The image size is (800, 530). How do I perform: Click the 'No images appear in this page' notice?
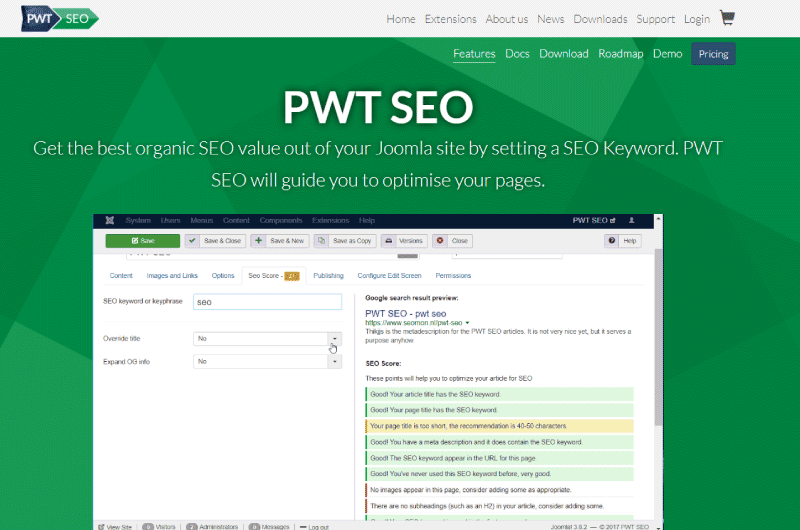499,490
